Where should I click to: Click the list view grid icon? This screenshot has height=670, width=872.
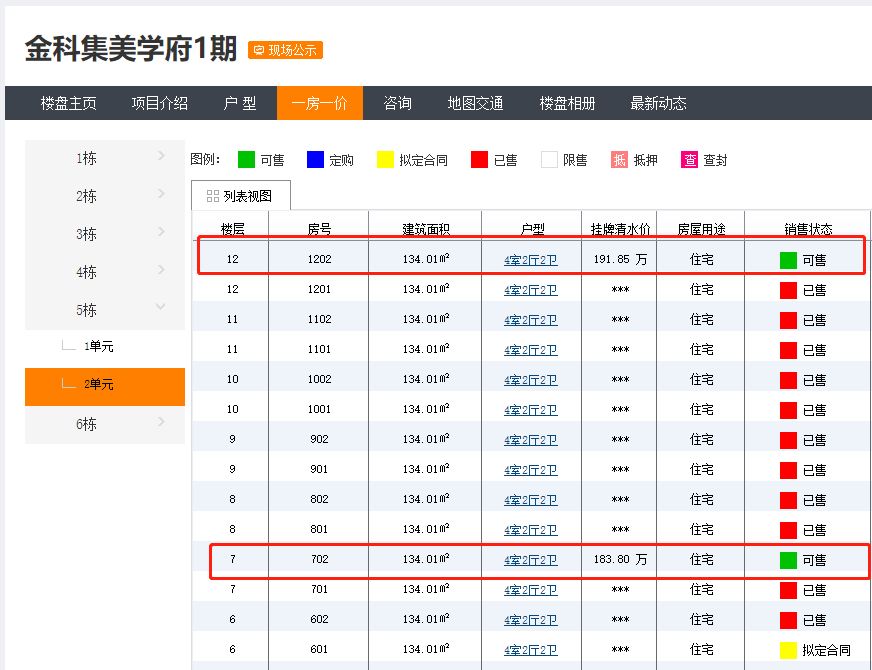click(212, 196)
